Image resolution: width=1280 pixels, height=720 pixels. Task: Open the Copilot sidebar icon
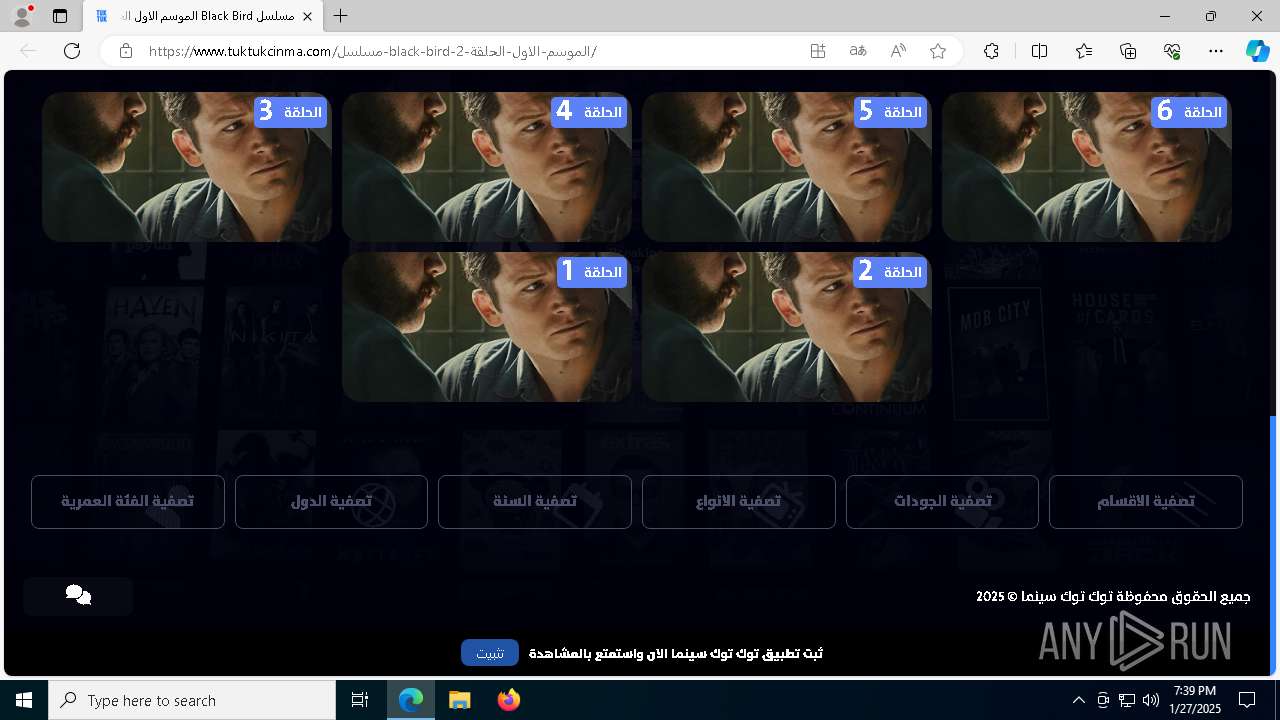1258,51
